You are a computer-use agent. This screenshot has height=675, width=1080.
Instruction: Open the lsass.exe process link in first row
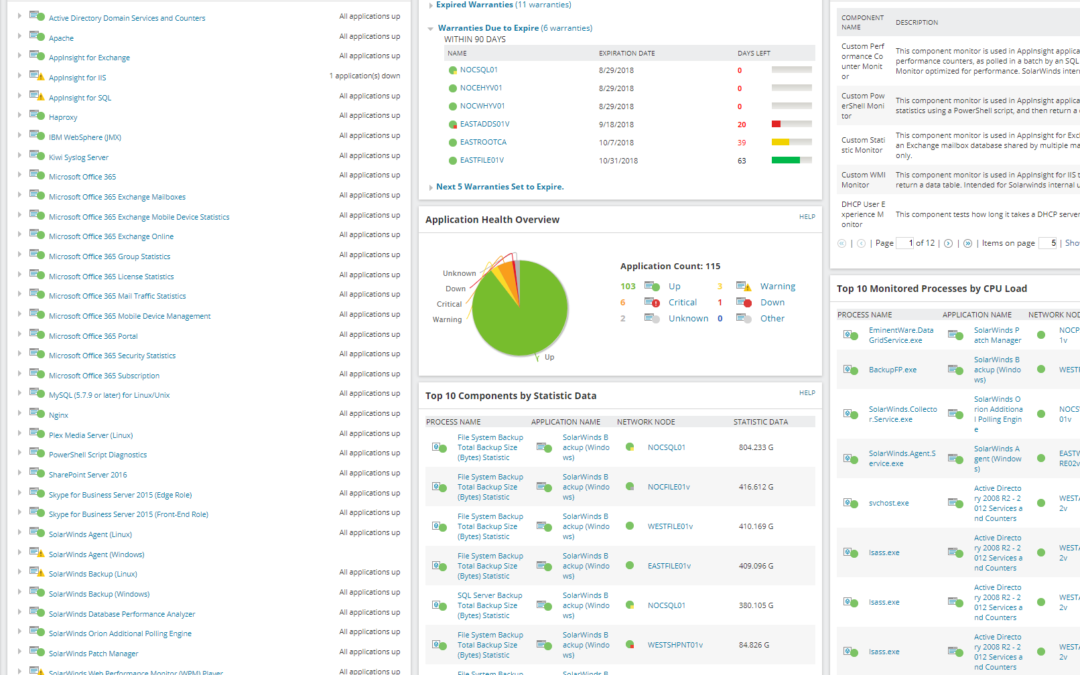click(884, 552)
